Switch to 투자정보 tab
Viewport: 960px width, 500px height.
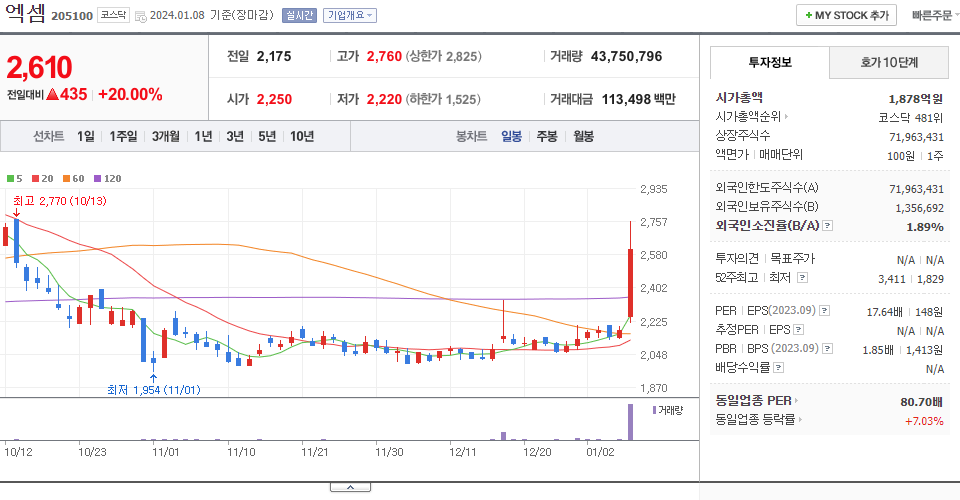coord(770,62)
